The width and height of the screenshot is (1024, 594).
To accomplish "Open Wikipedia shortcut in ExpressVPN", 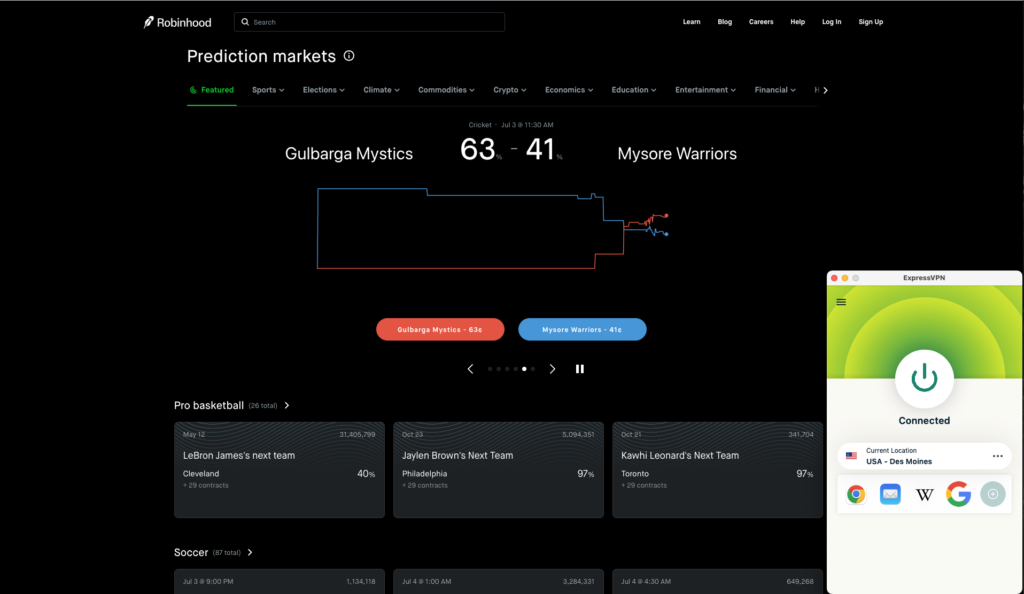I will 924,494.
